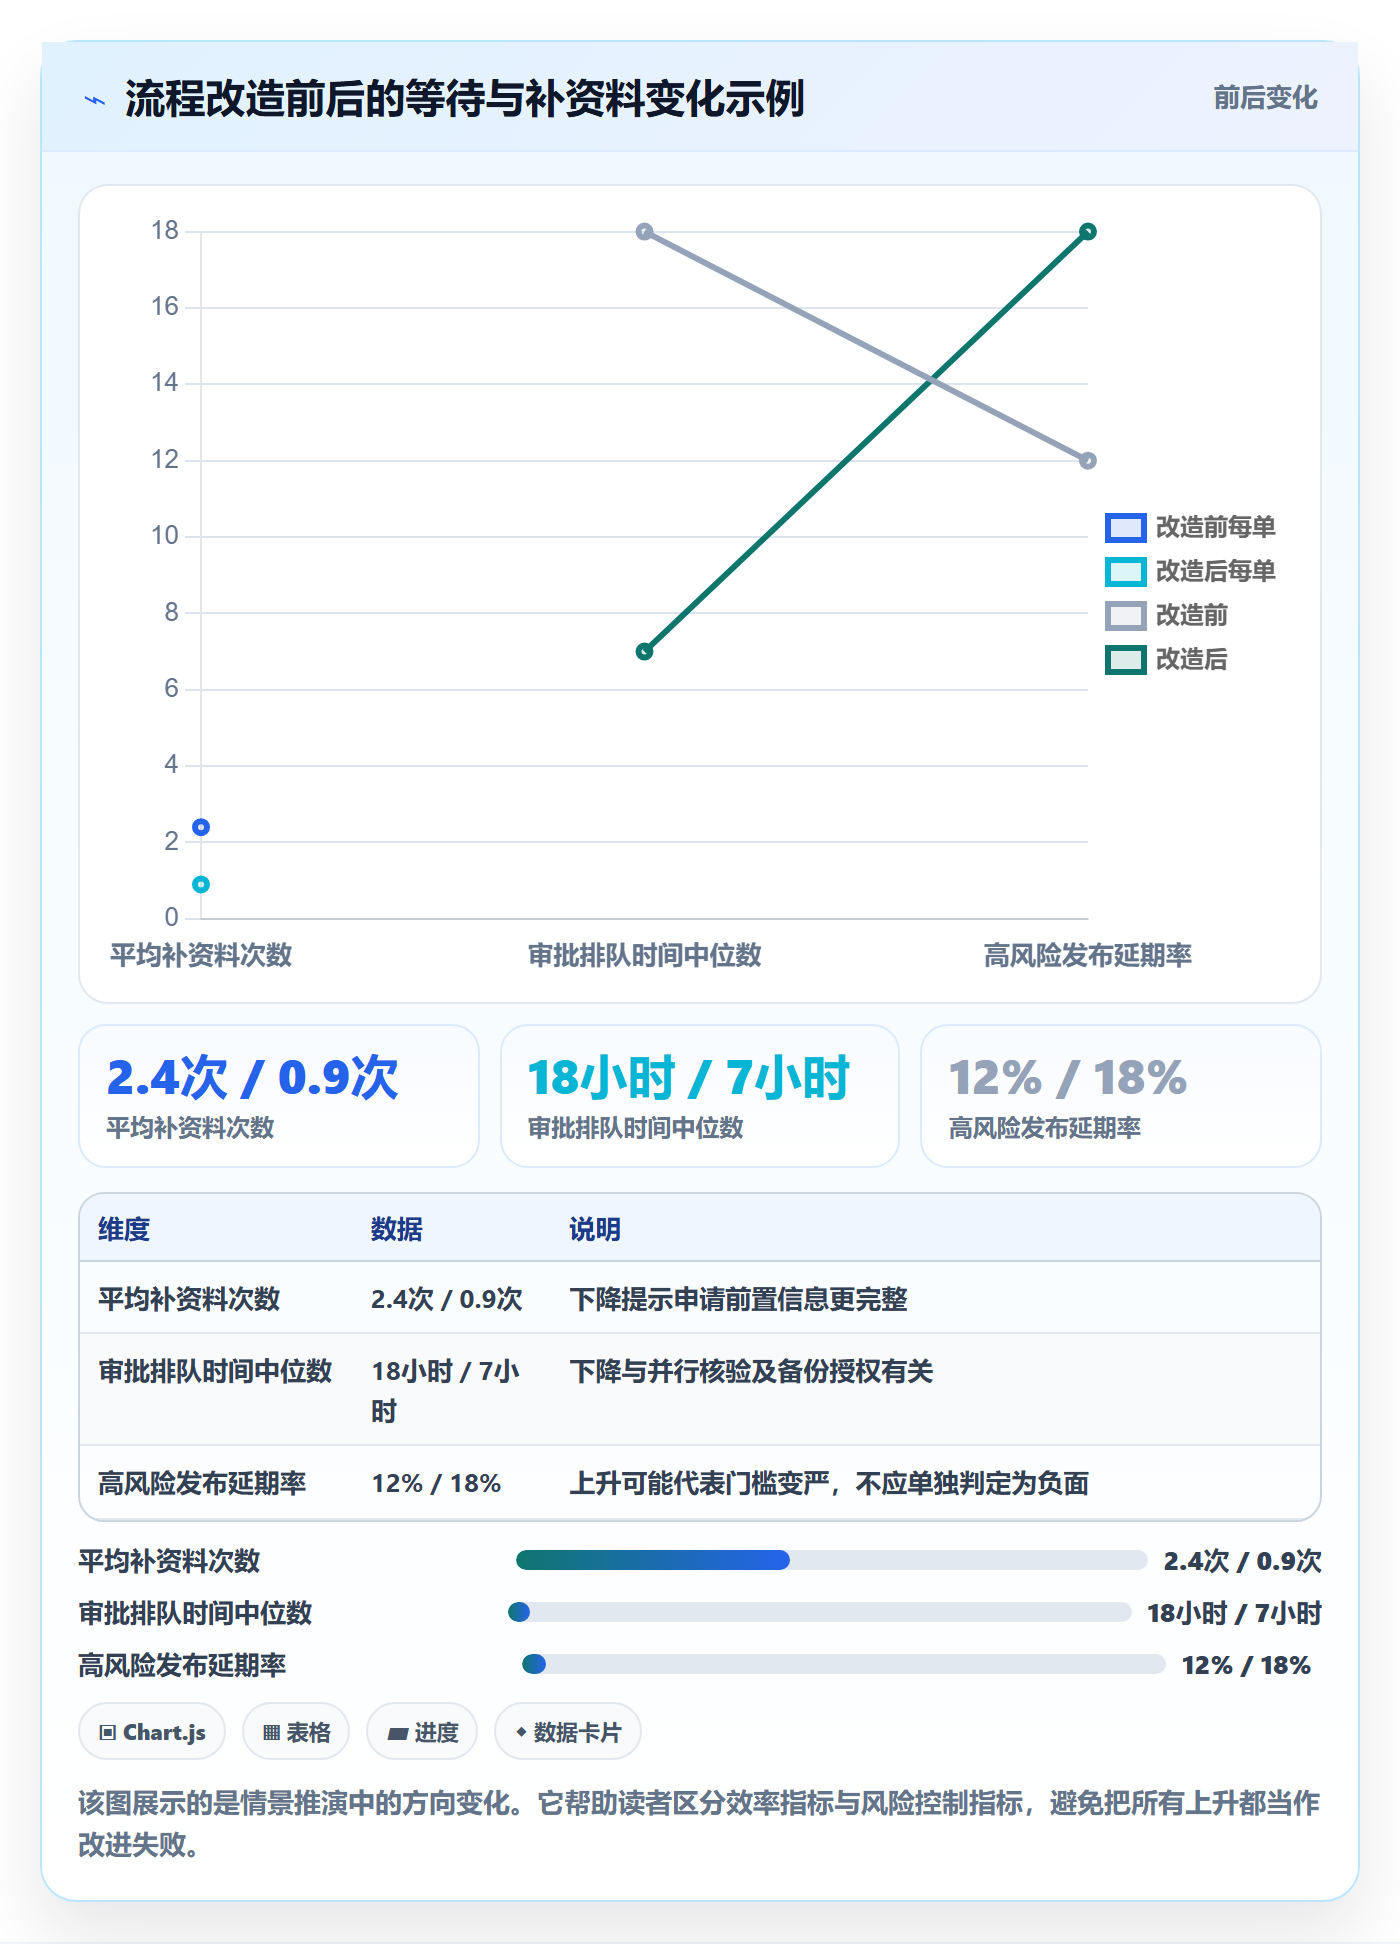1400x1944 pixels.
Task: Click table cell 下降提示申请前置信息更完整
Action: 738,1299
